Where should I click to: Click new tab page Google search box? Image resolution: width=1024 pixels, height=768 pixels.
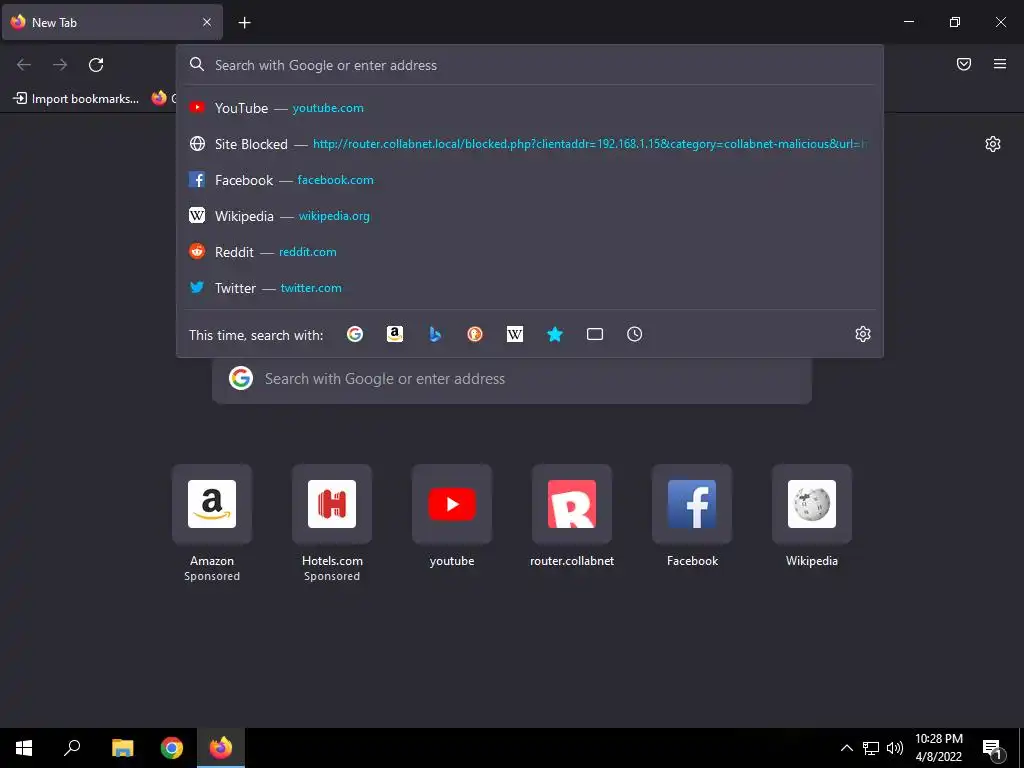click(x=512, y=379)
